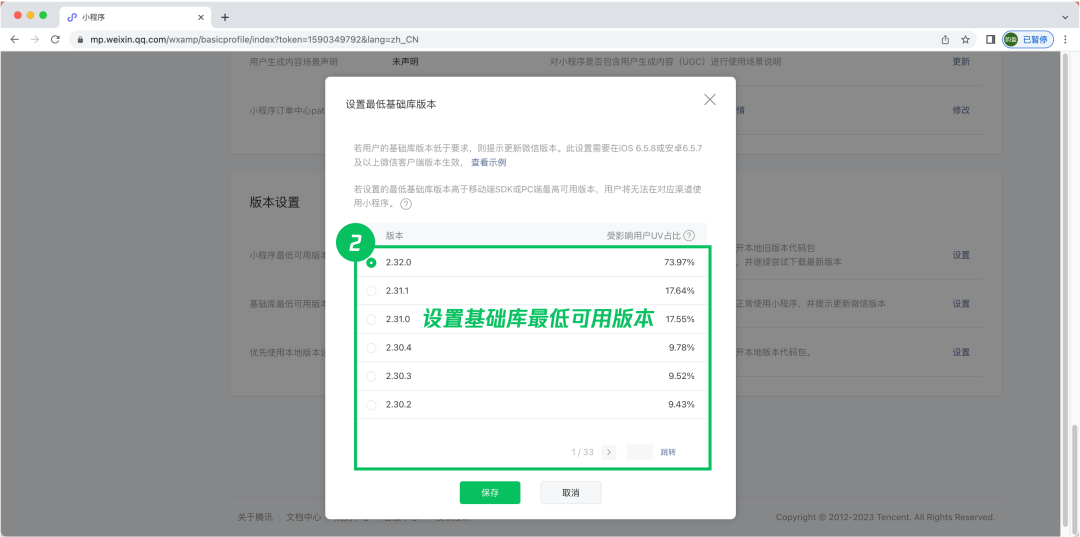Screen dimensions: 1080x537
Task: Click the 版本 column header
Action: pyautogui.click(x=395, y=235)
